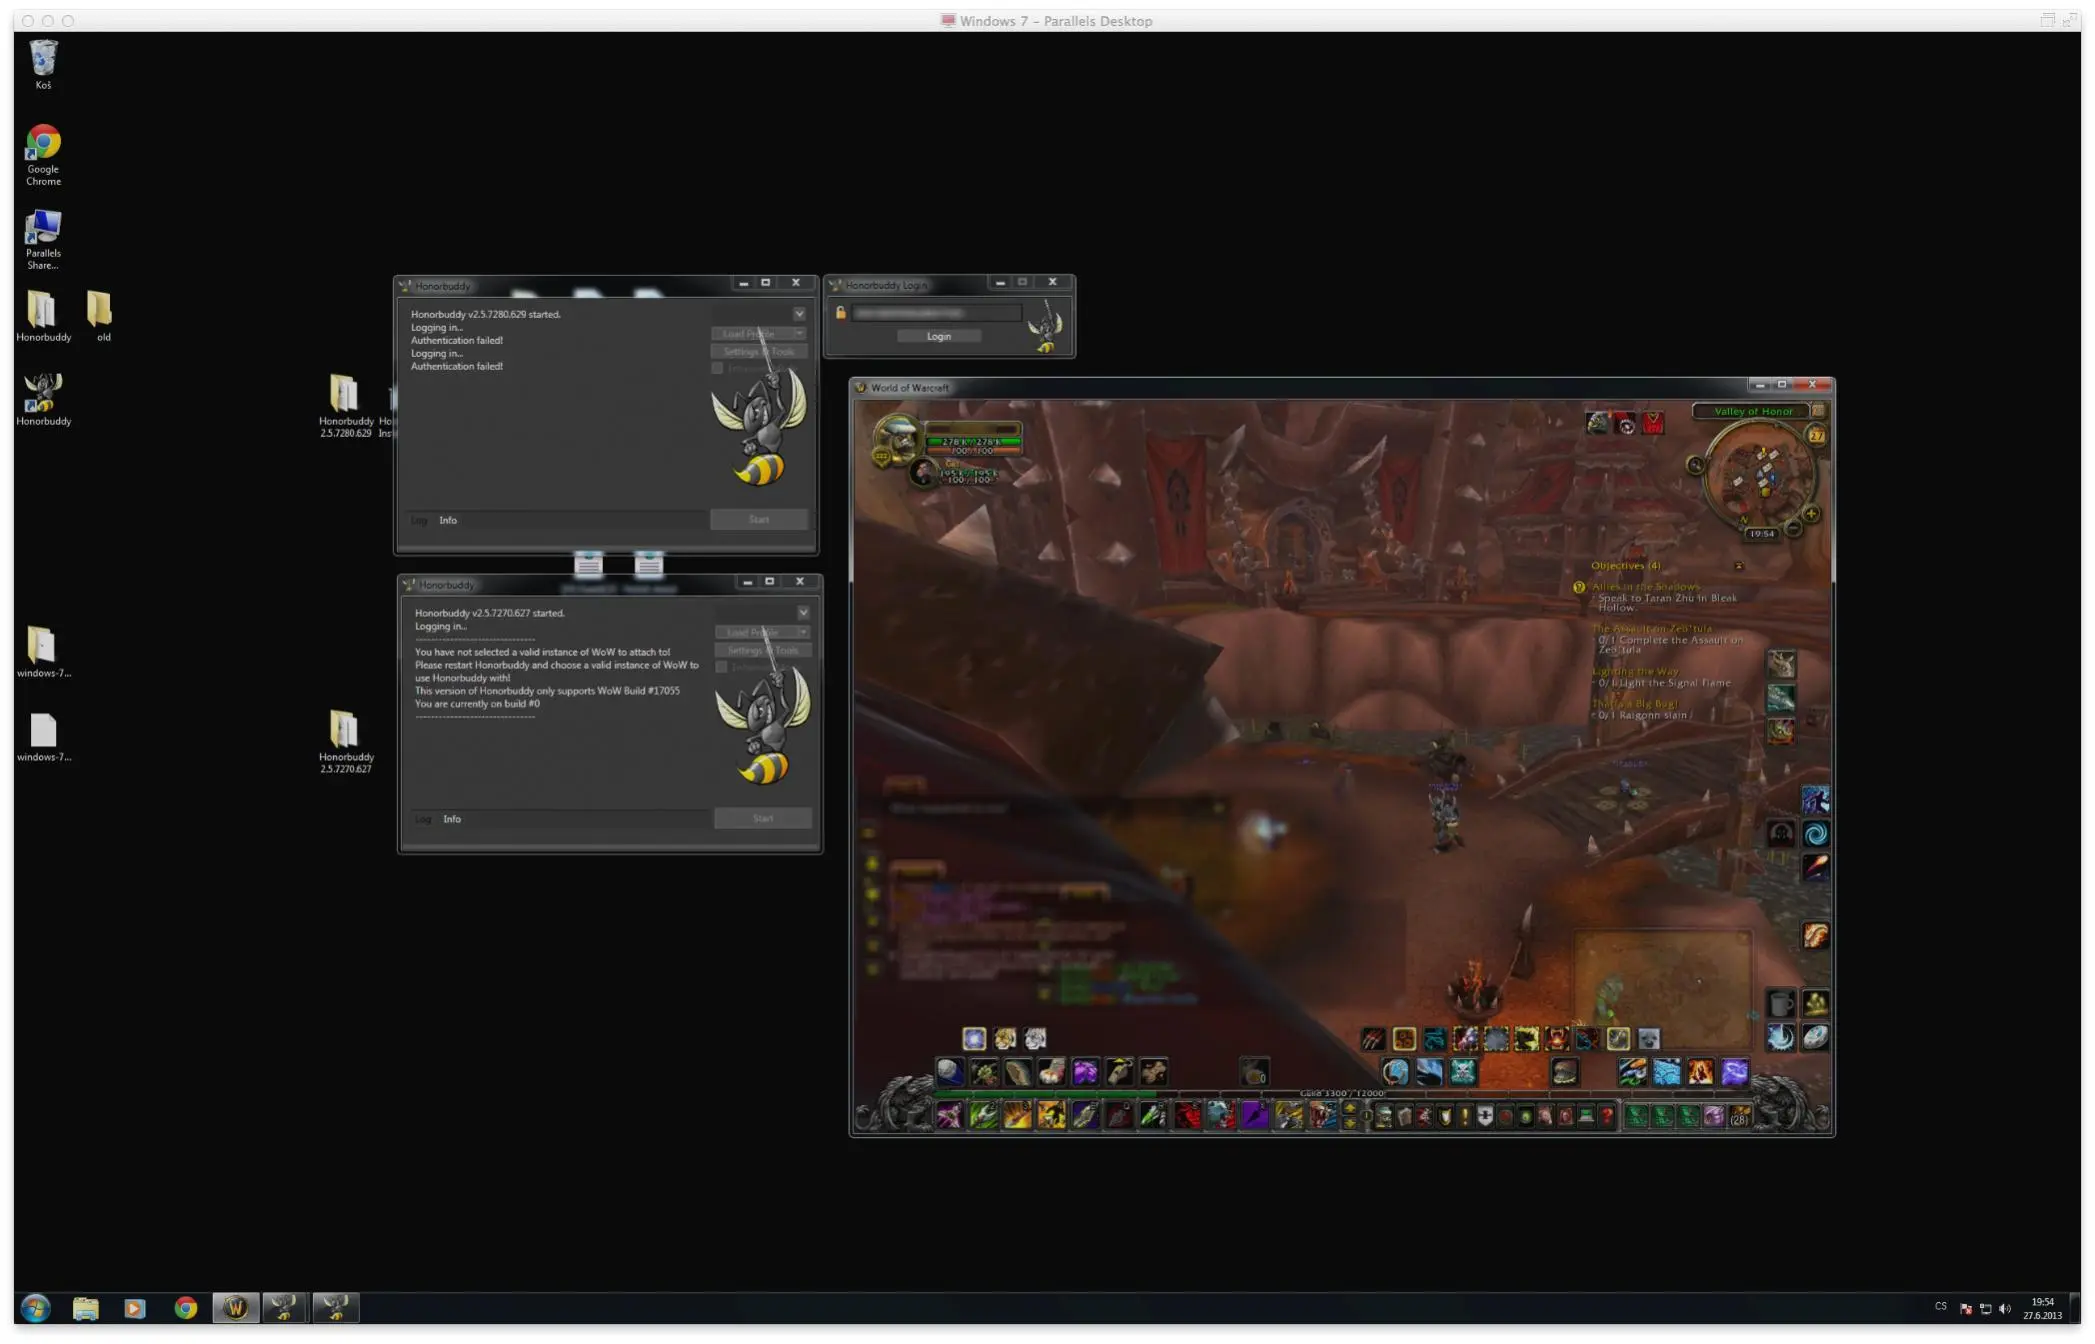Select Honorbuddy 2.5.7270.627 folder
This screenshot has height=1344, width=2095.
point(345,741)
